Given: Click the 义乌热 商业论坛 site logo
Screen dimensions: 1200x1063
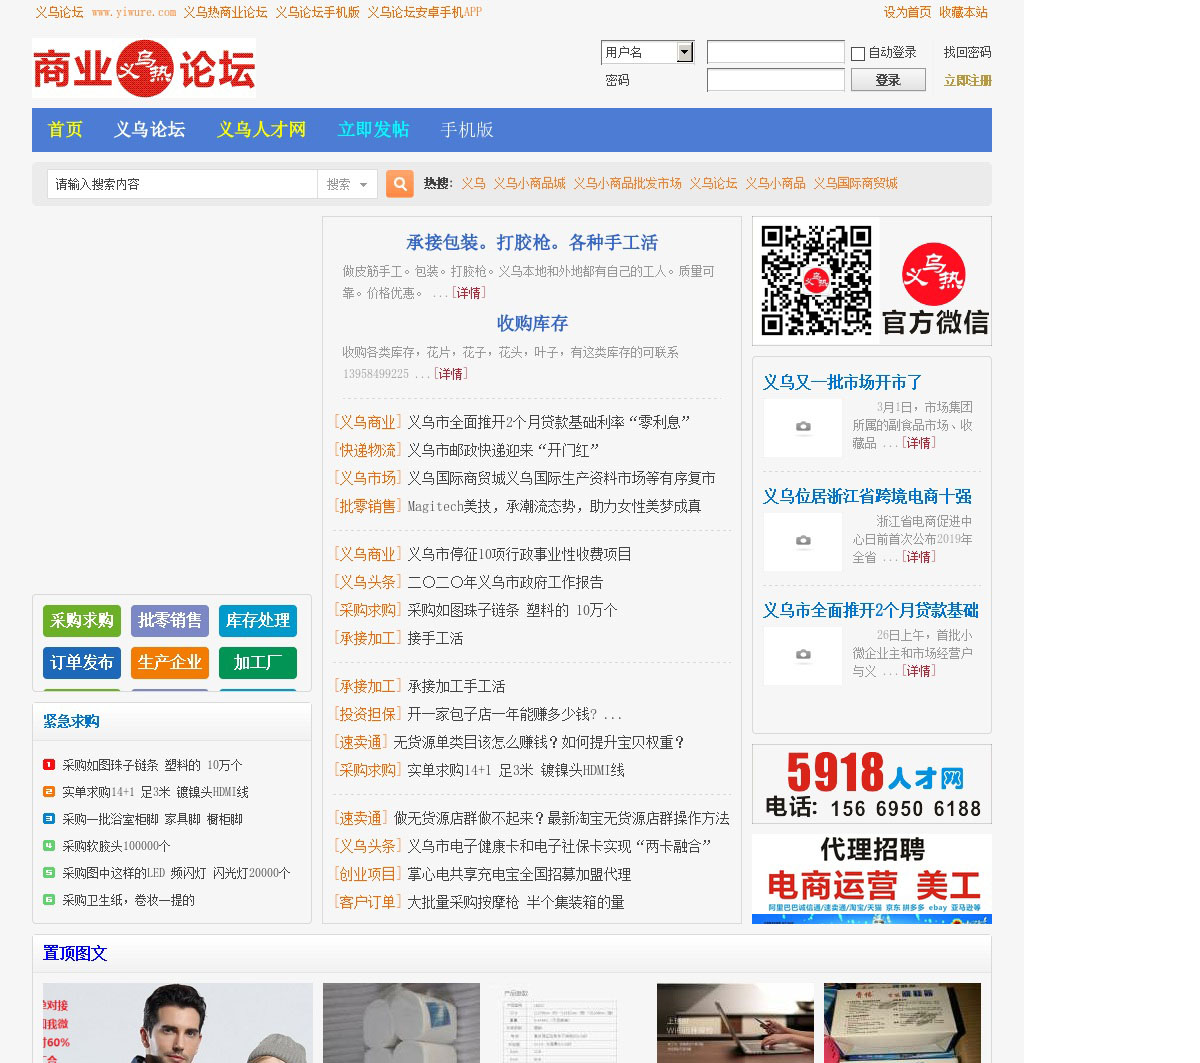Looking at the screenshot, I should pos(144,68).
